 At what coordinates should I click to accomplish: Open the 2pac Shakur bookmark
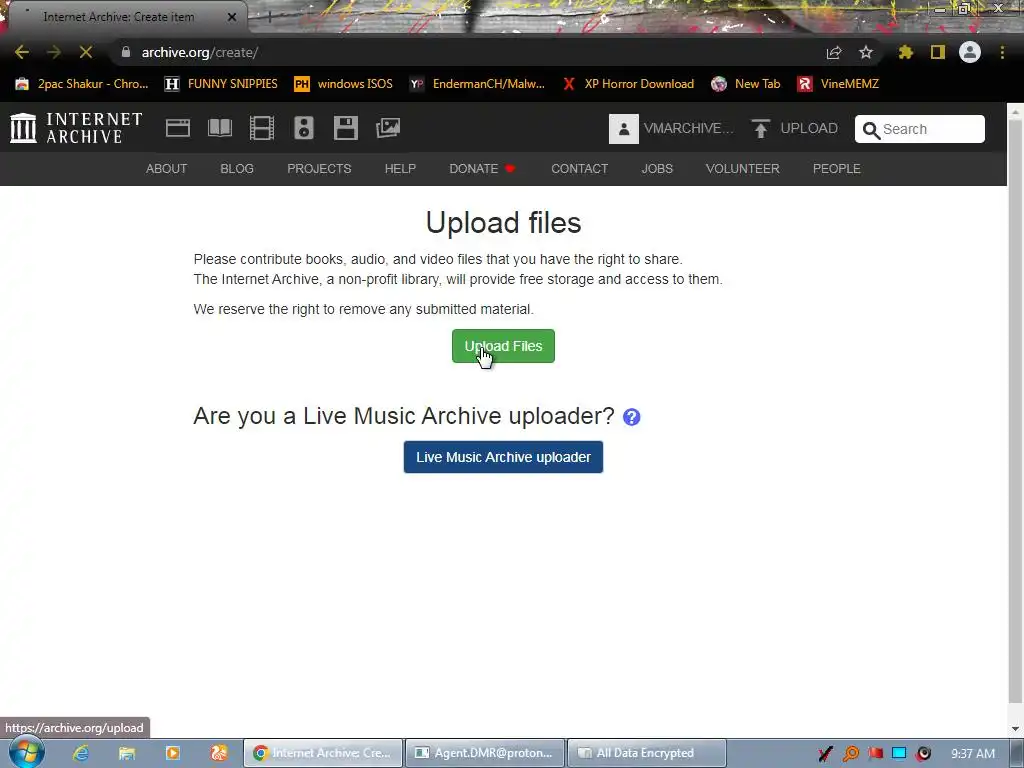coord(82,84)
